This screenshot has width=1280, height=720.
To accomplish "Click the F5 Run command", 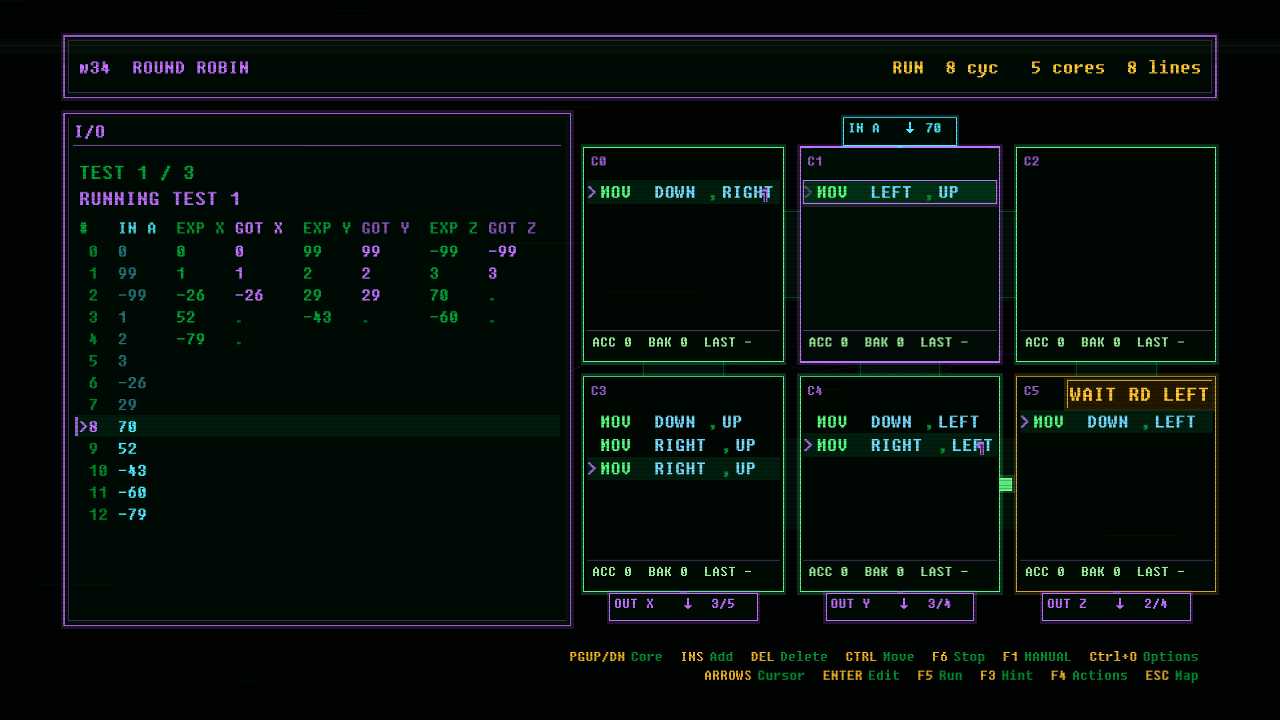I will (940, 676).
